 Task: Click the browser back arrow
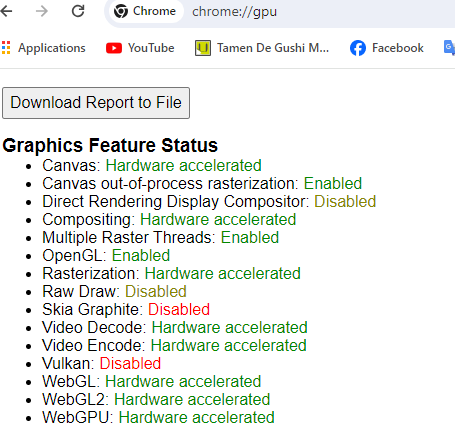tap(6, 11)
